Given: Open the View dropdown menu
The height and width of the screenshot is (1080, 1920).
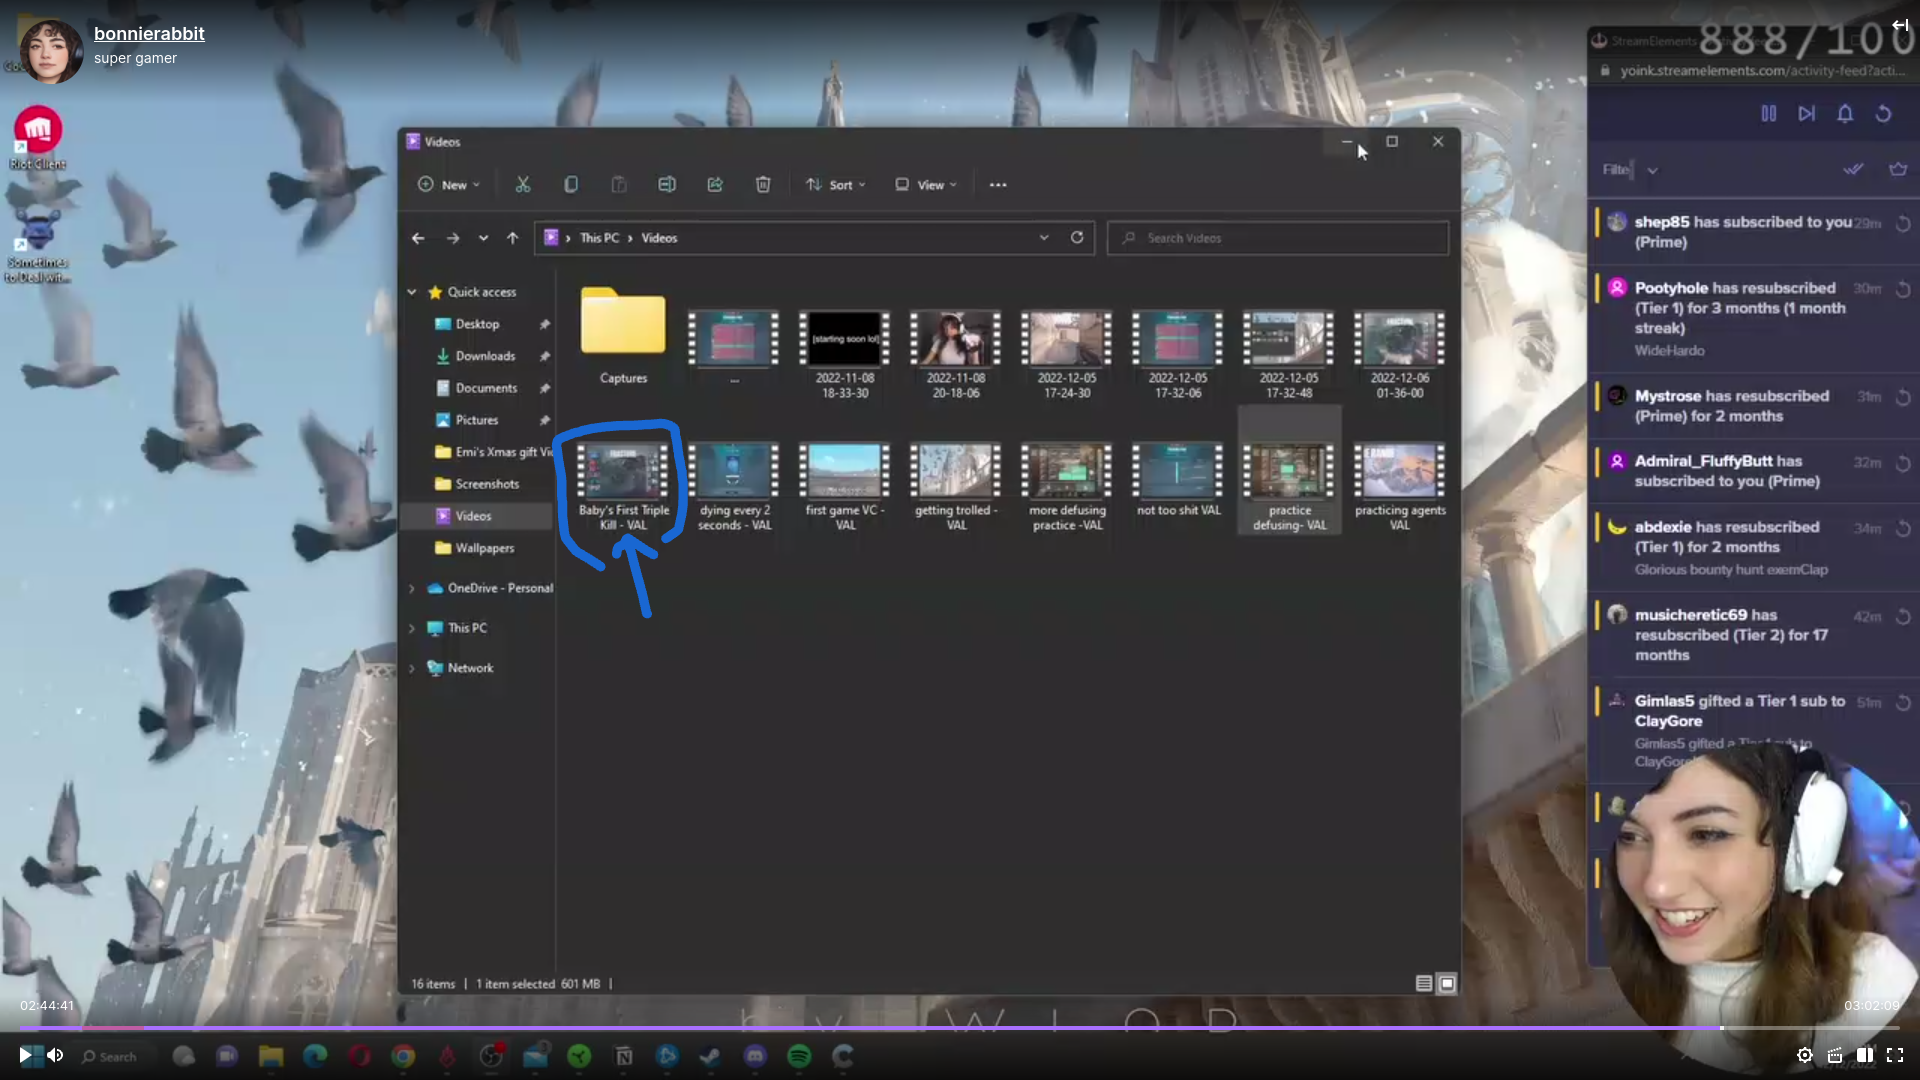Looking at the screenshot, I should [926, 185].
